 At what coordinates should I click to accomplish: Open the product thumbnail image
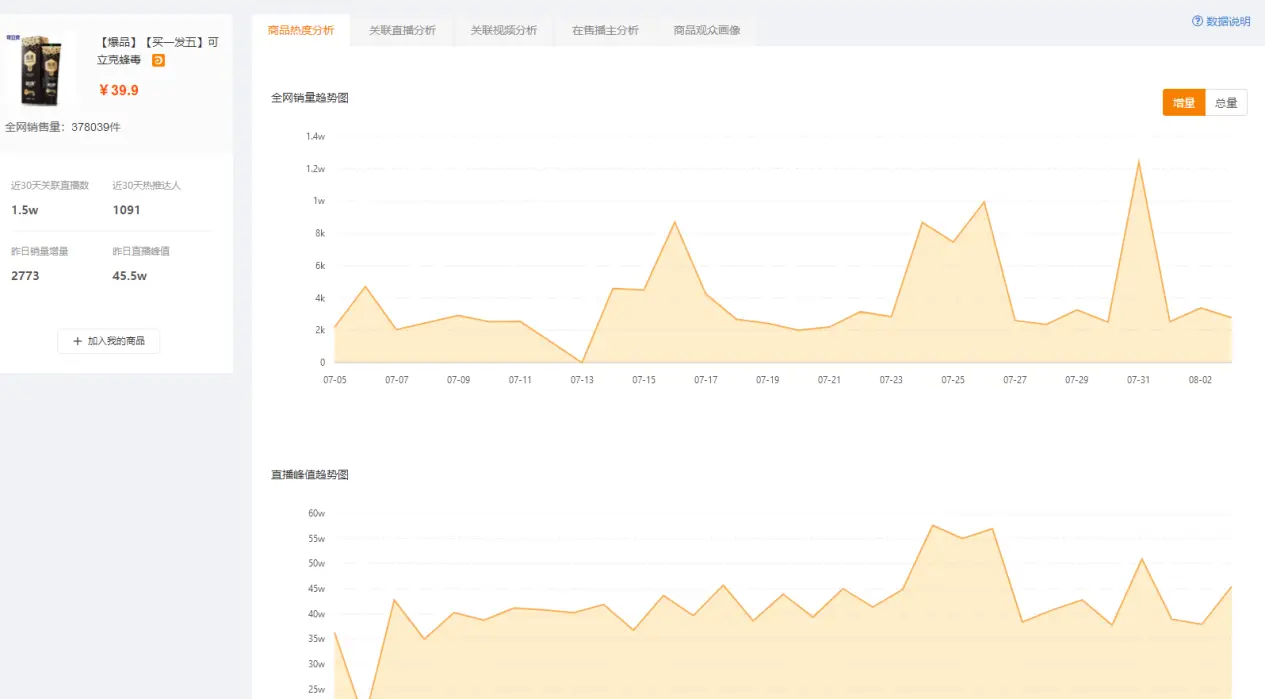tap(40, 70)
